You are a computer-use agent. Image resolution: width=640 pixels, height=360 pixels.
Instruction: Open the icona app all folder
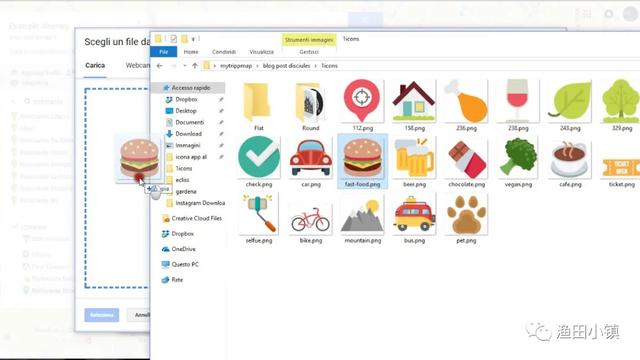(x=191, y=157)
